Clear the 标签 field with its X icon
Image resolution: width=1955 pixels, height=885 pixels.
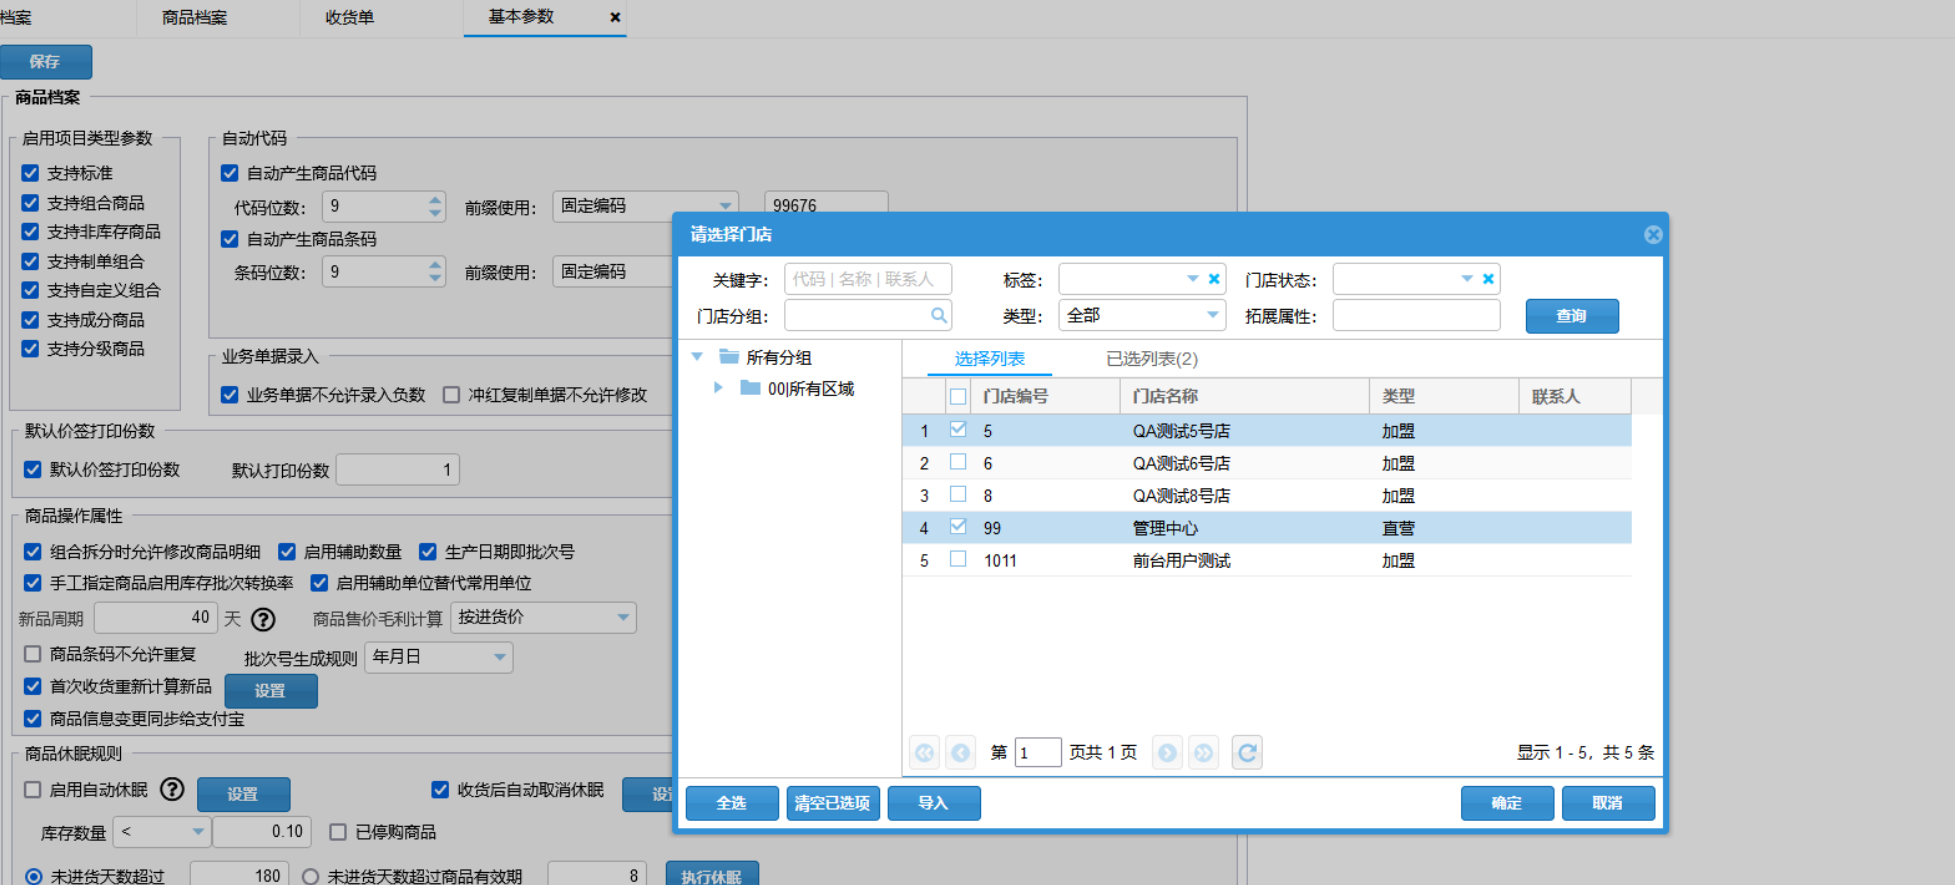(1214, 279)
